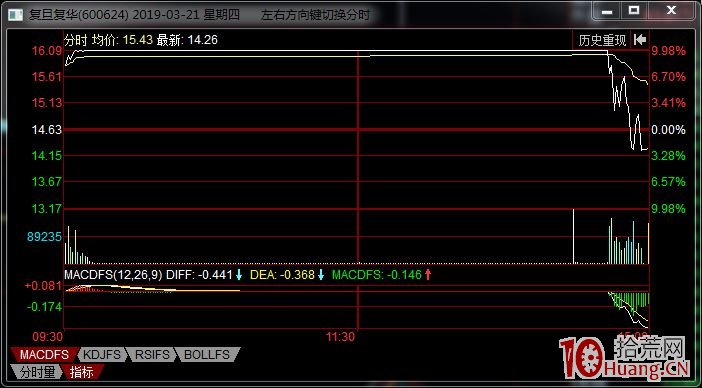Click the 09:30 time axis label
The image size is (702, 388).
click(48, 336)
